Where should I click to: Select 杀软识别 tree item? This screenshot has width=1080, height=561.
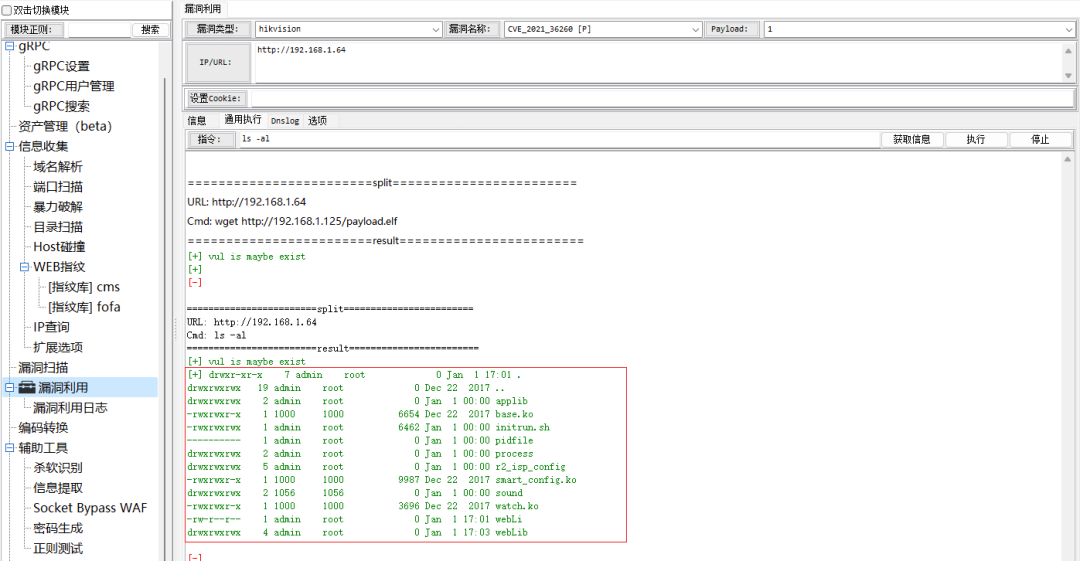click(58, 468)
